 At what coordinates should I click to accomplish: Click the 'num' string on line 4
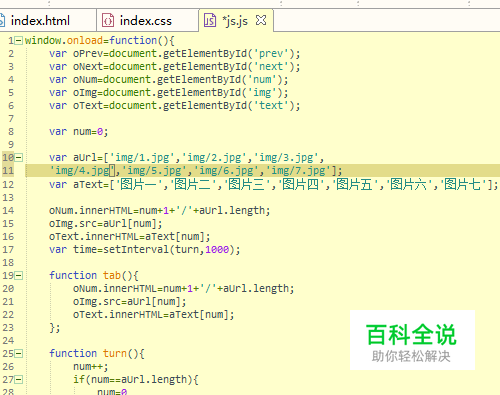(x=262, y=80)
